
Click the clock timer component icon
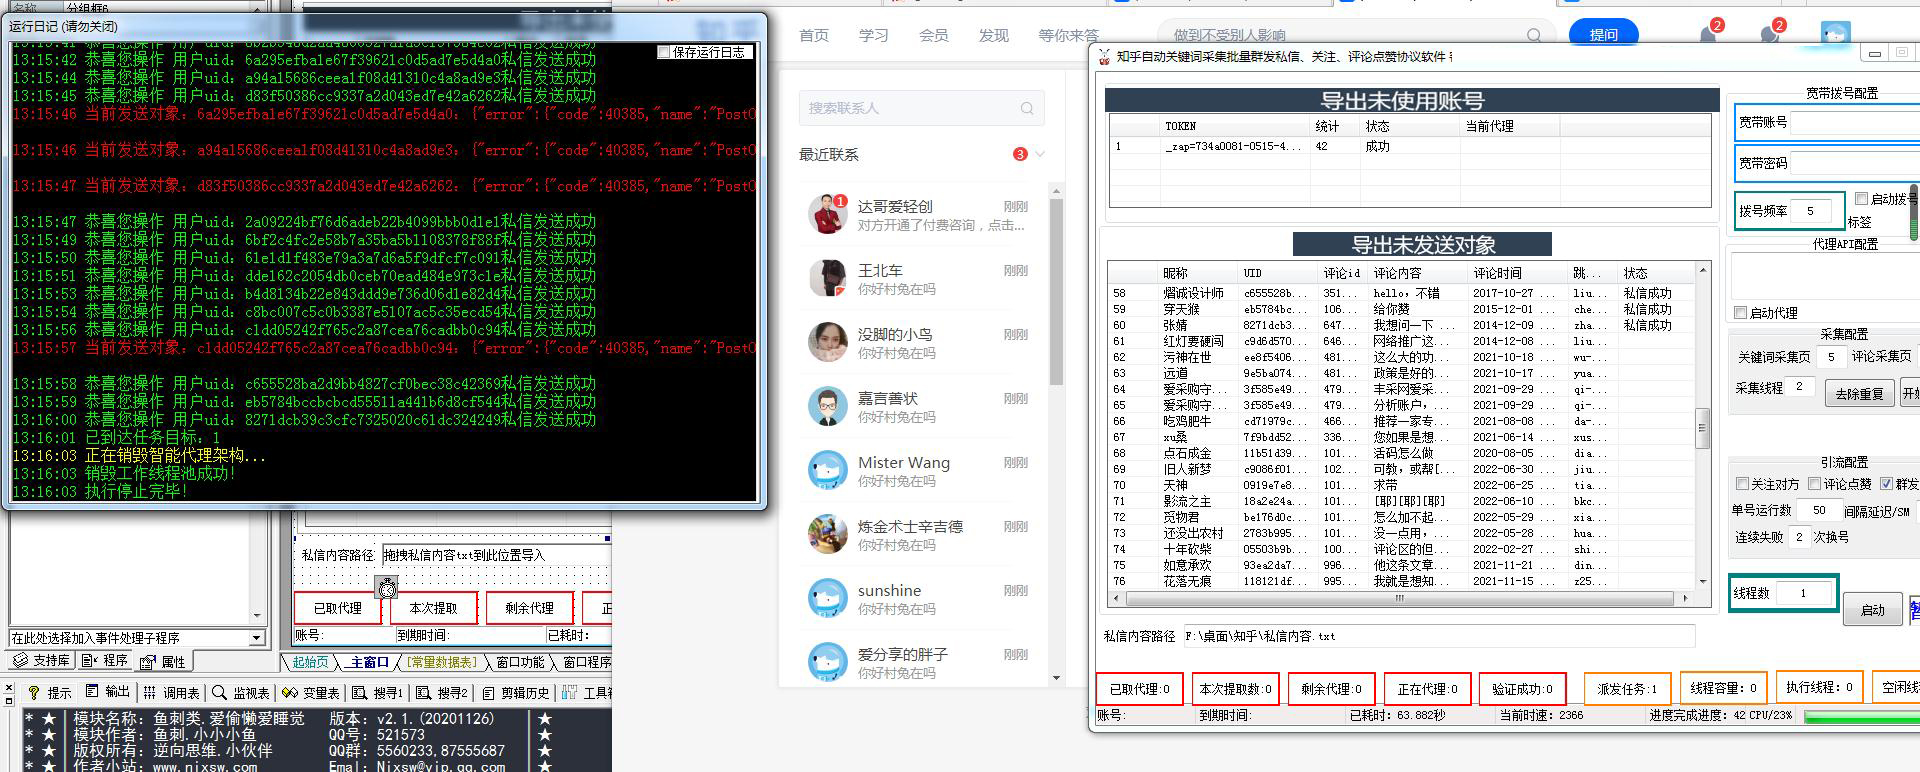click(387, 587)
